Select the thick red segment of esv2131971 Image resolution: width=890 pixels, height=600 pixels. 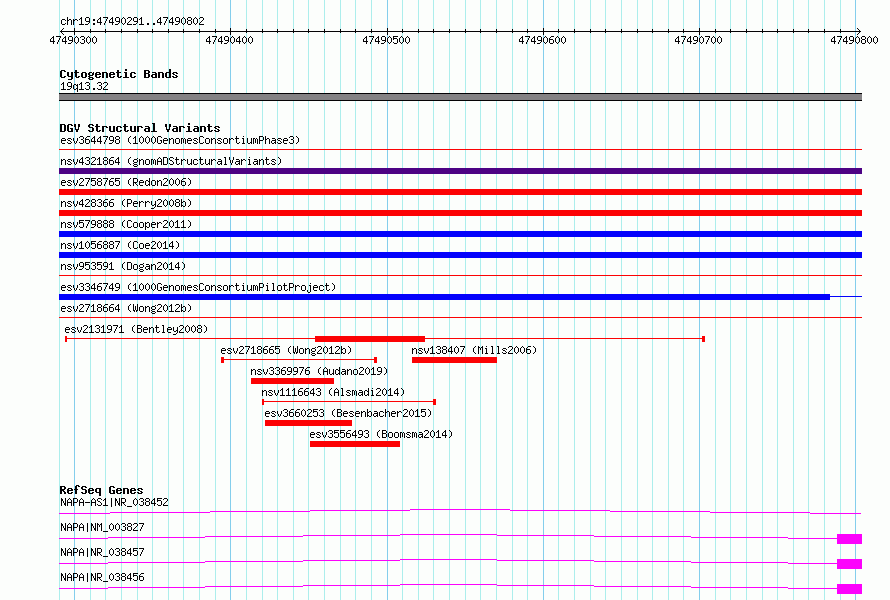pyautogui.click(x=370, y=339)
